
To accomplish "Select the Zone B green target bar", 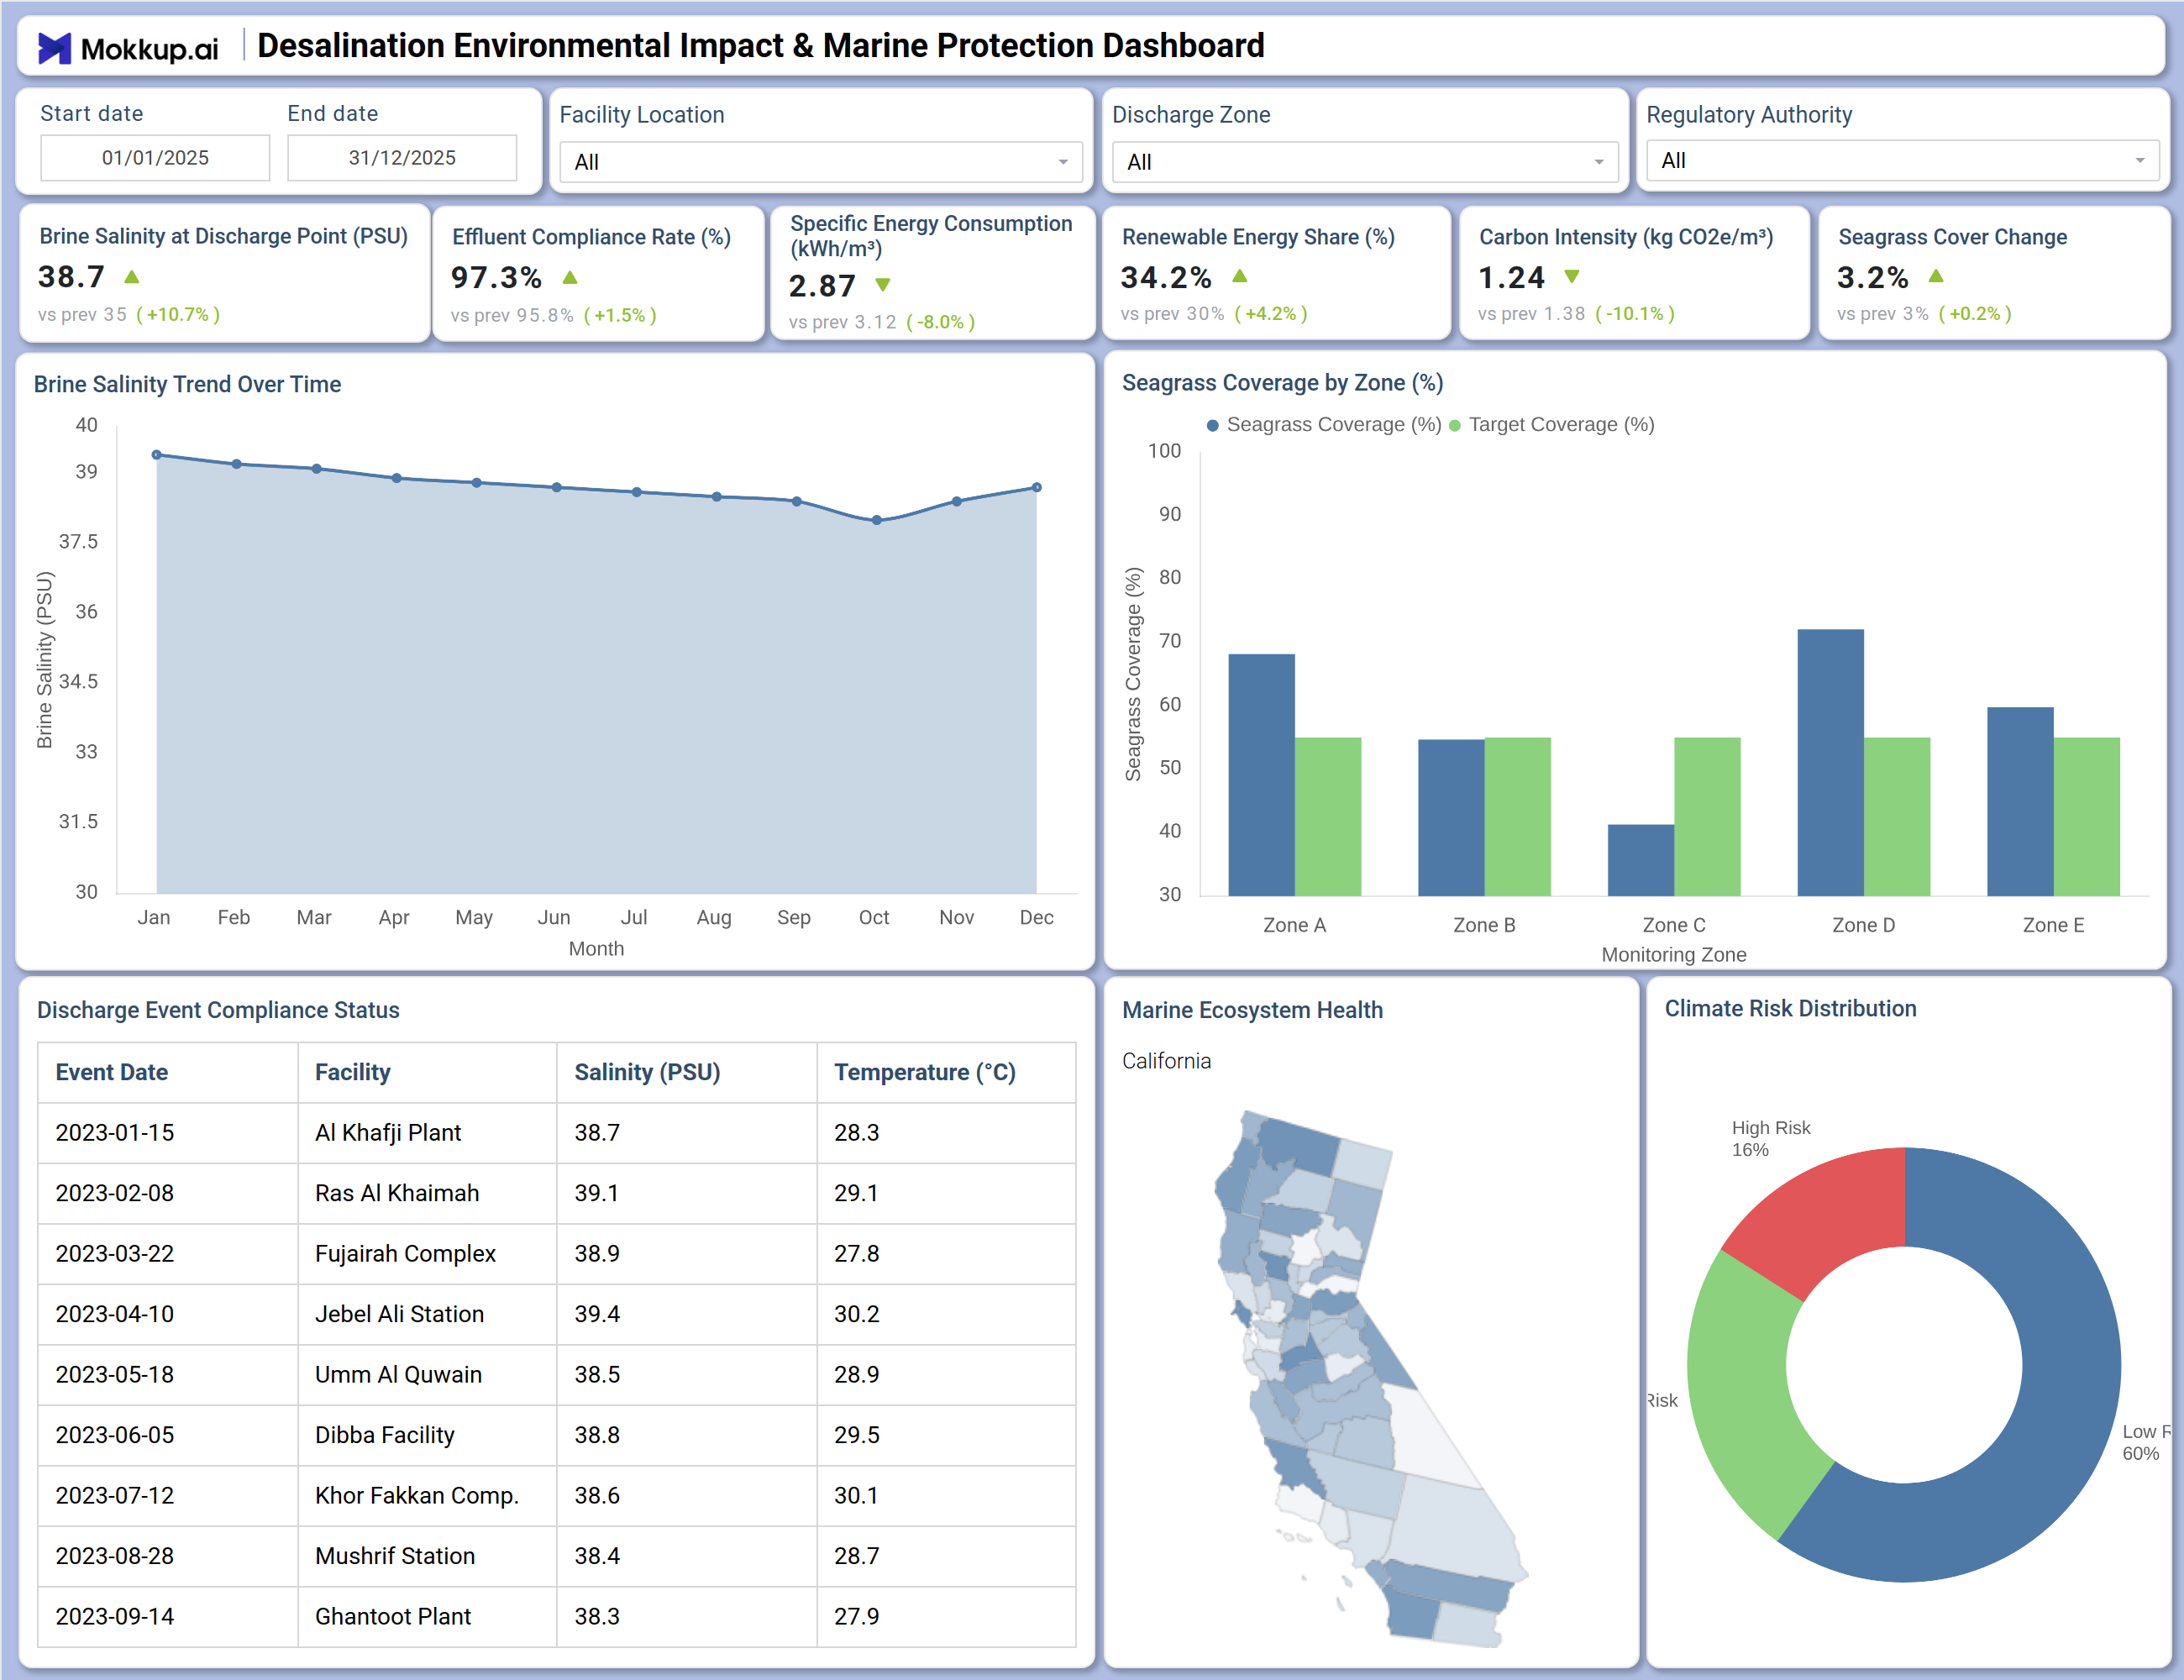I will click(x=1517, y=817).
